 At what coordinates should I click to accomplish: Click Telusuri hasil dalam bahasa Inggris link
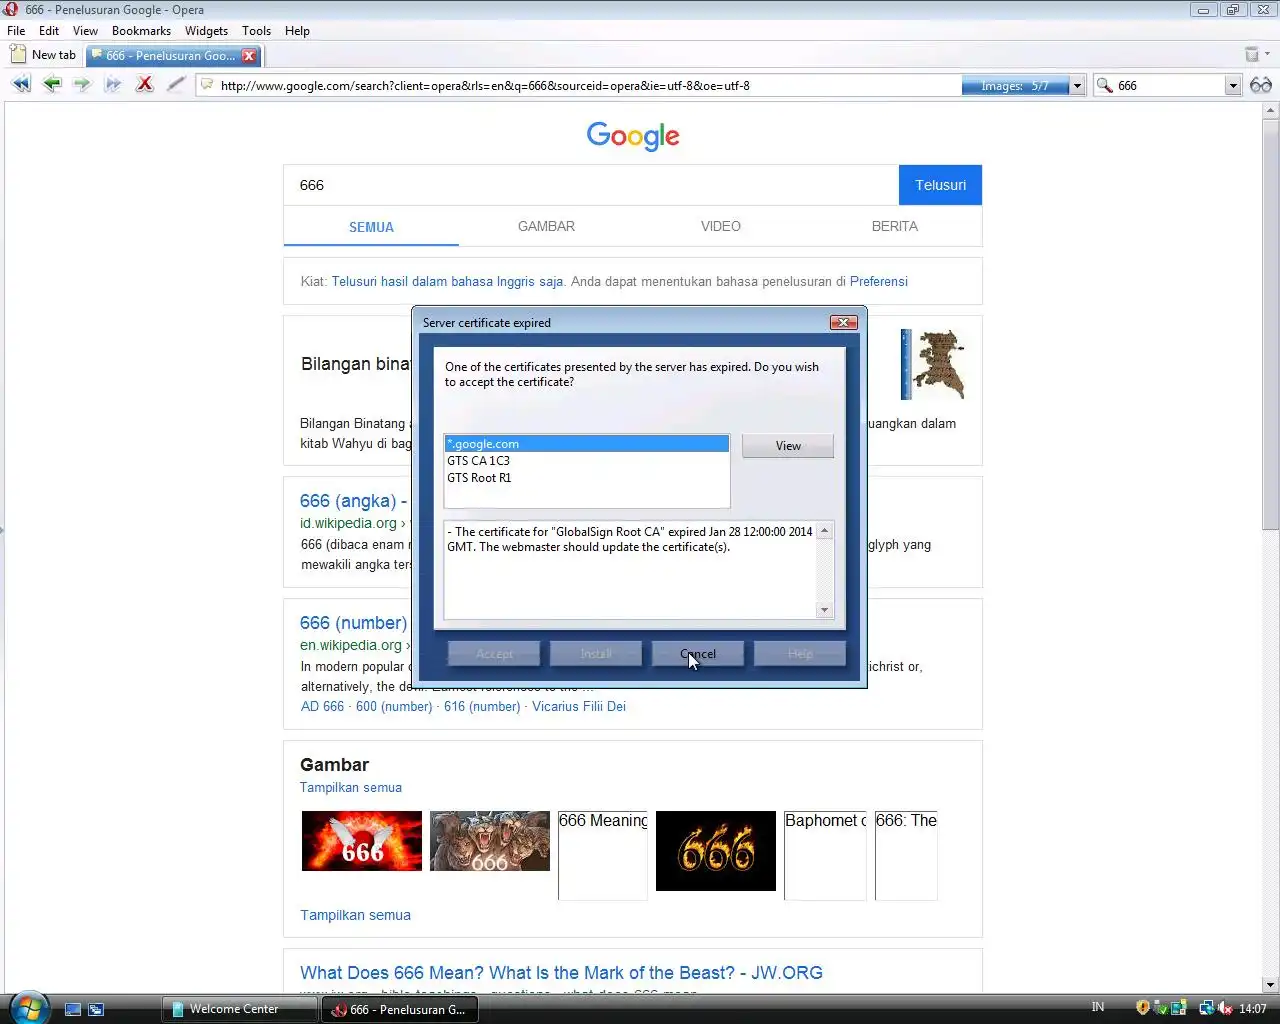click(x=447, y=281)
